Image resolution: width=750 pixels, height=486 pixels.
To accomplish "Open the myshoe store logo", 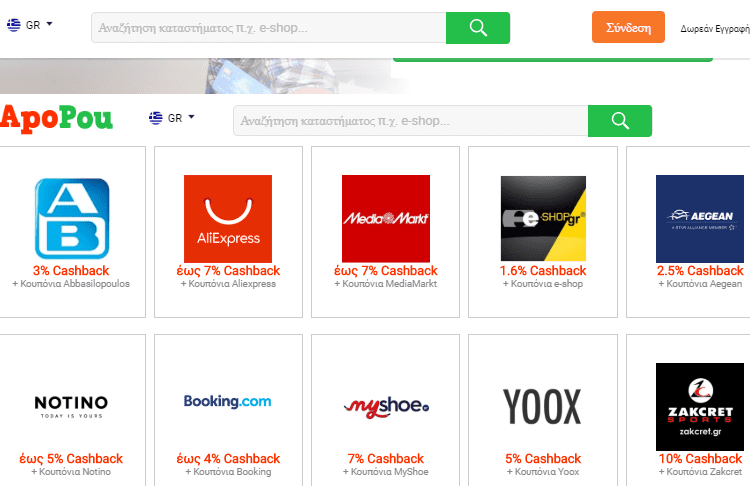I will point(386,407).
